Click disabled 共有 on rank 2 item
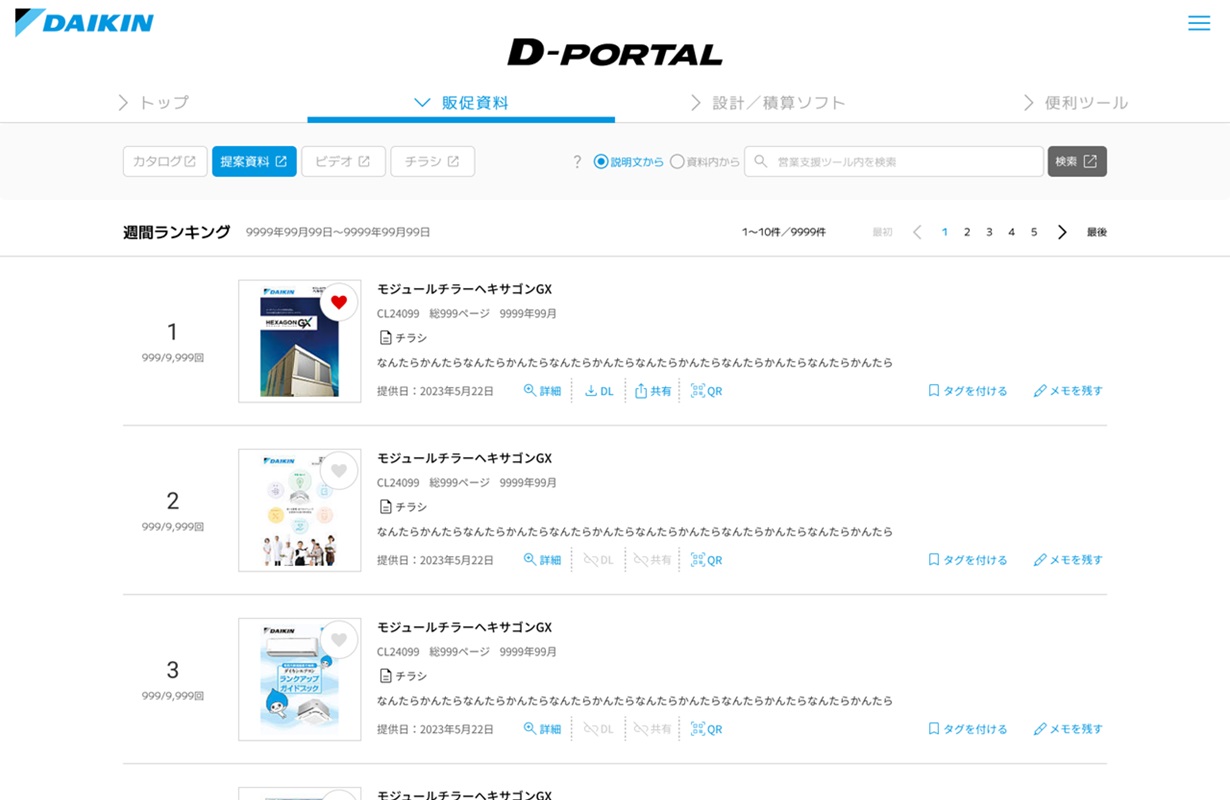The image size is (1230, 800). [x=653, y=560]
